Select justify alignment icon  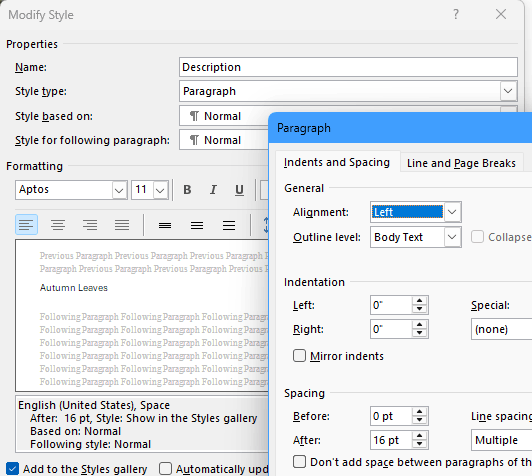pyautogui.click(x=122, y=225)
